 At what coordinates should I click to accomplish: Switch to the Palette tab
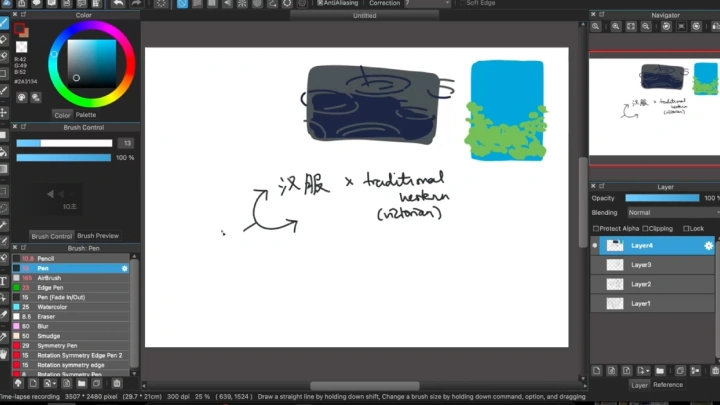pos(86,115)
